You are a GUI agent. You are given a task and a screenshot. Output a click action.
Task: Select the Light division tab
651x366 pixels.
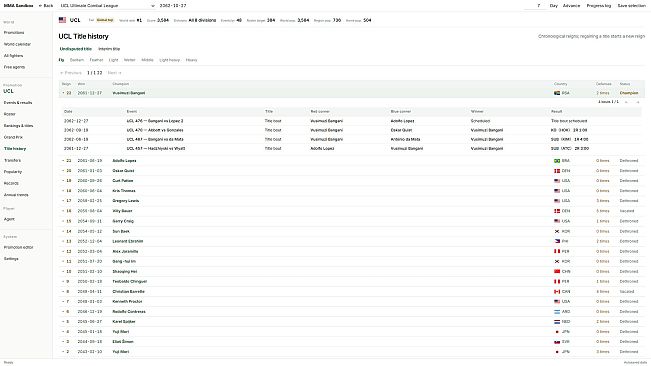[x=113, y=60]
